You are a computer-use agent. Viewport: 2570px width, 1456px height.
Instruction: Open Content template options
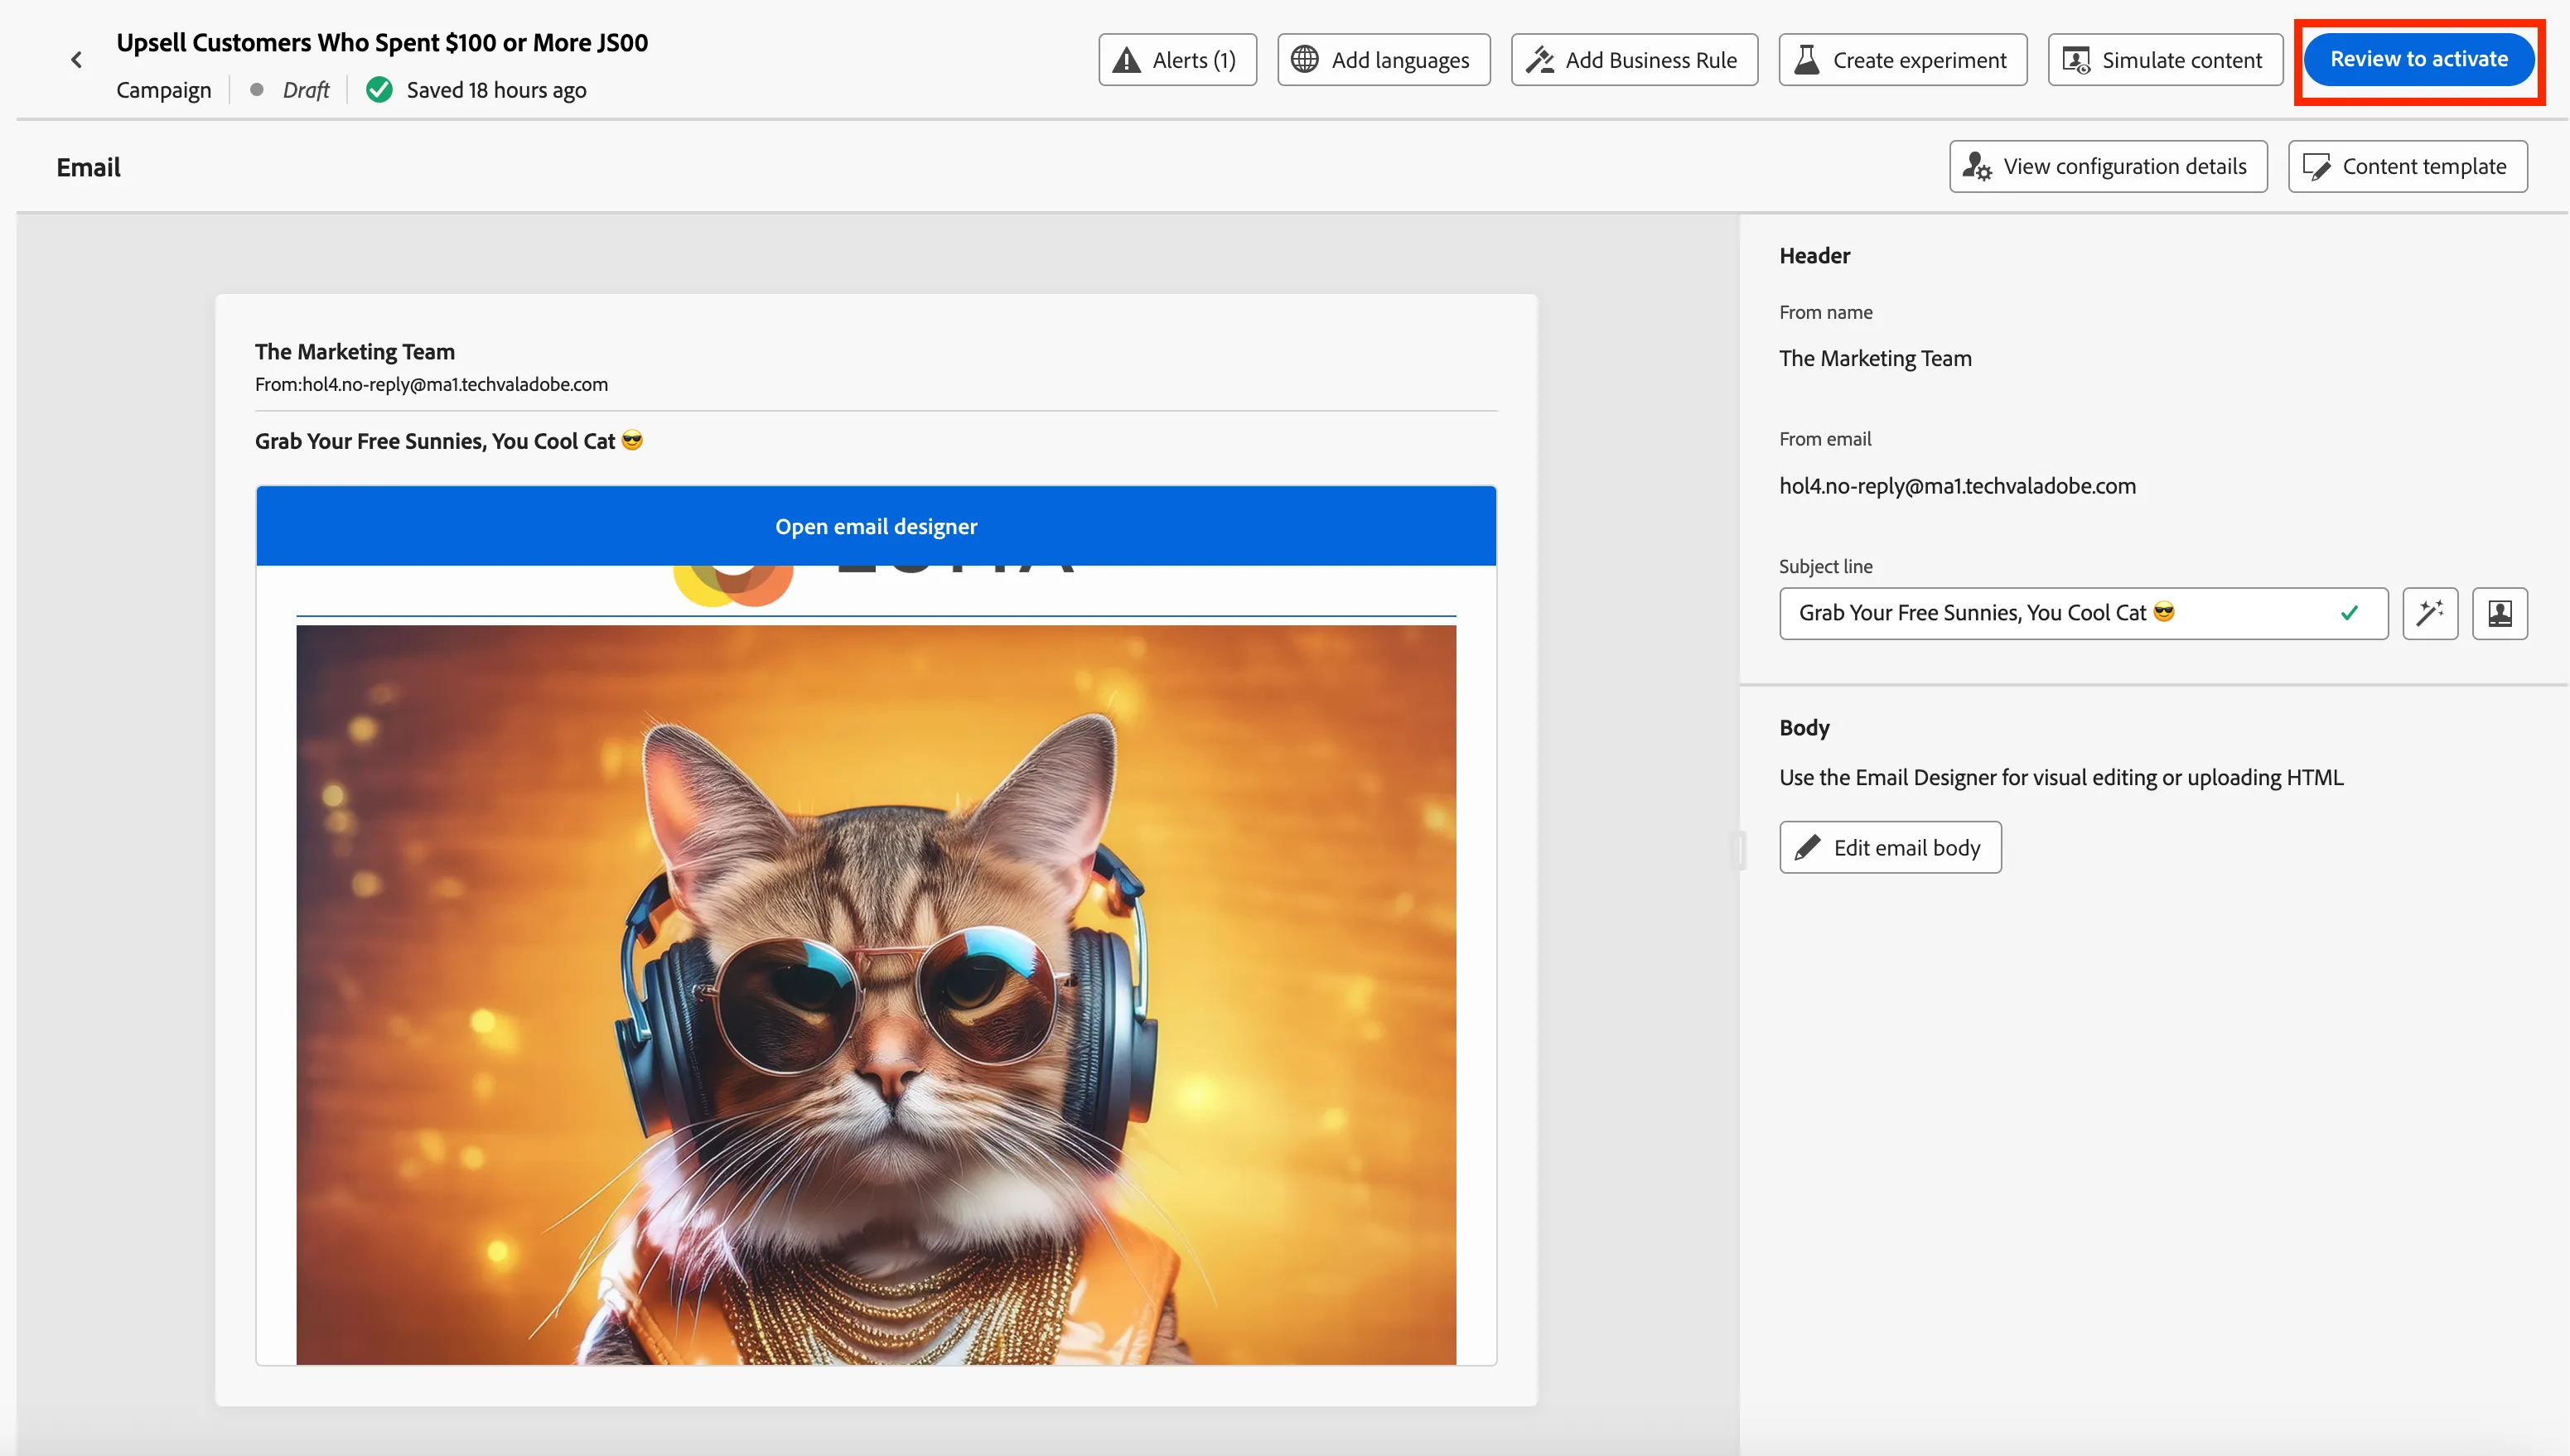(x=2407, y=166)
